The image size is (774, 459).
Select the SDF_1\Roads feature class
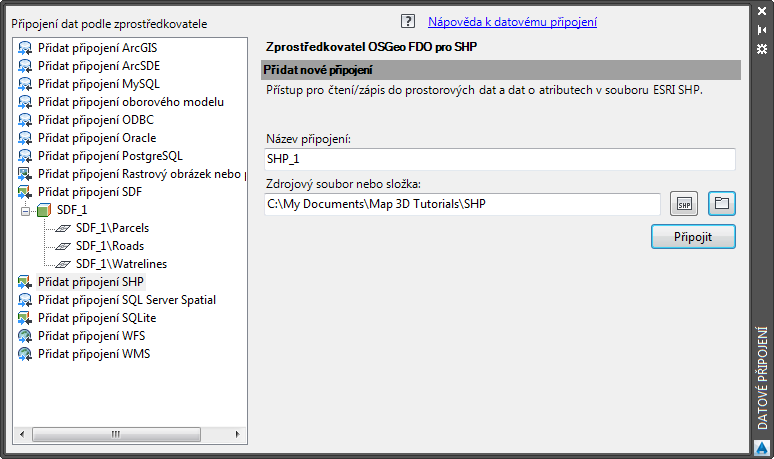[109, 246]
